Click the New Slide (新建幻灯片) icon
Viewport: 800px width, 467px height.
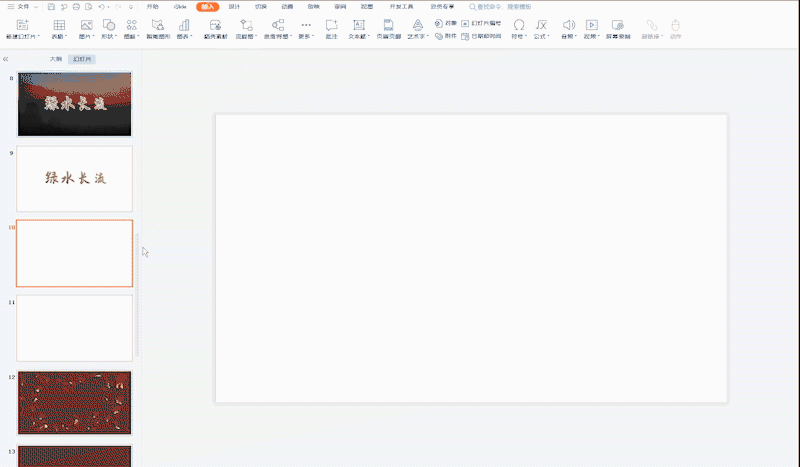22,25
